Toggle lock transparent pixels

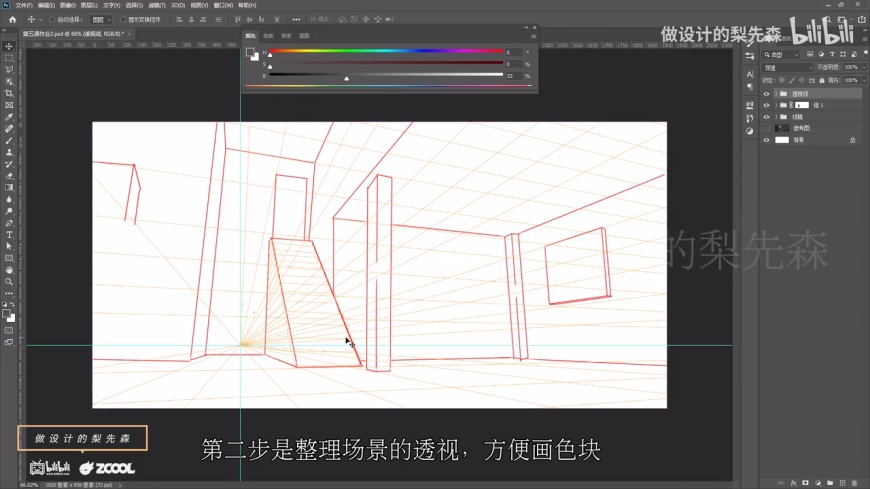coord(781,80)
